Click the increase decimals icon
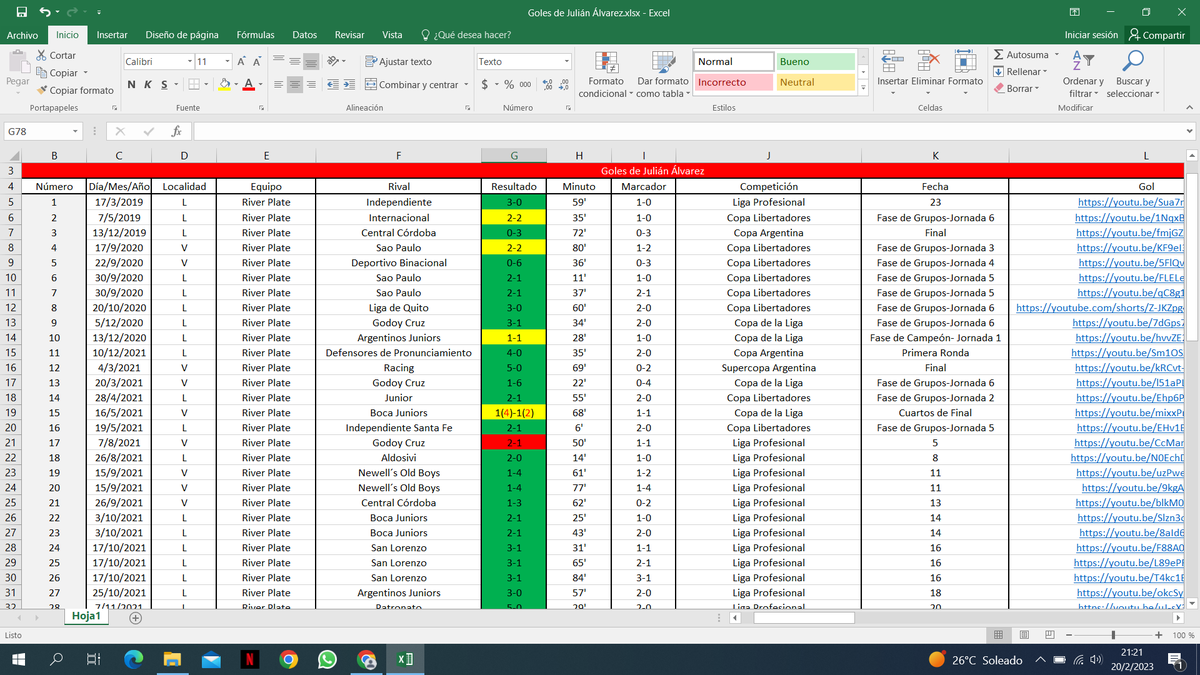This screenshot has height=675, width=1200. (x=547, y=85)
